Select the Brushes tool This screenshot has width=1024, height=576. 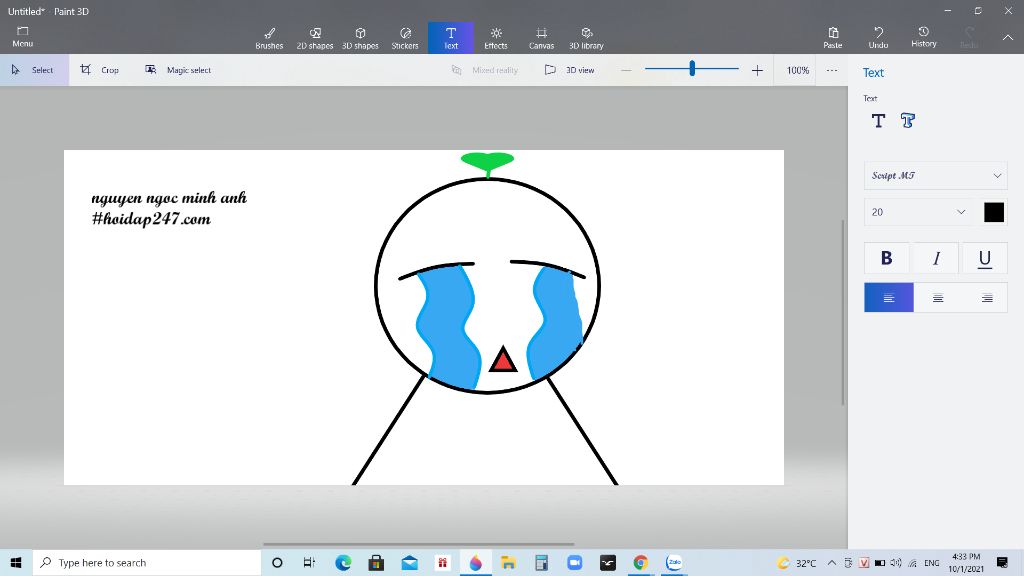click(269, 38)
